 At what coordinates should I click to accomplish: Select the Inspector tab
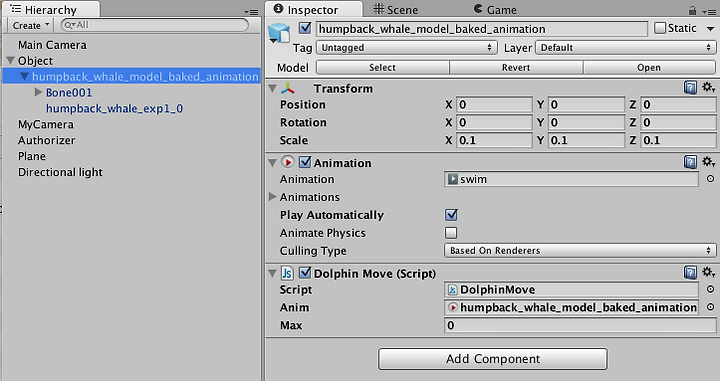coord(314,9)
